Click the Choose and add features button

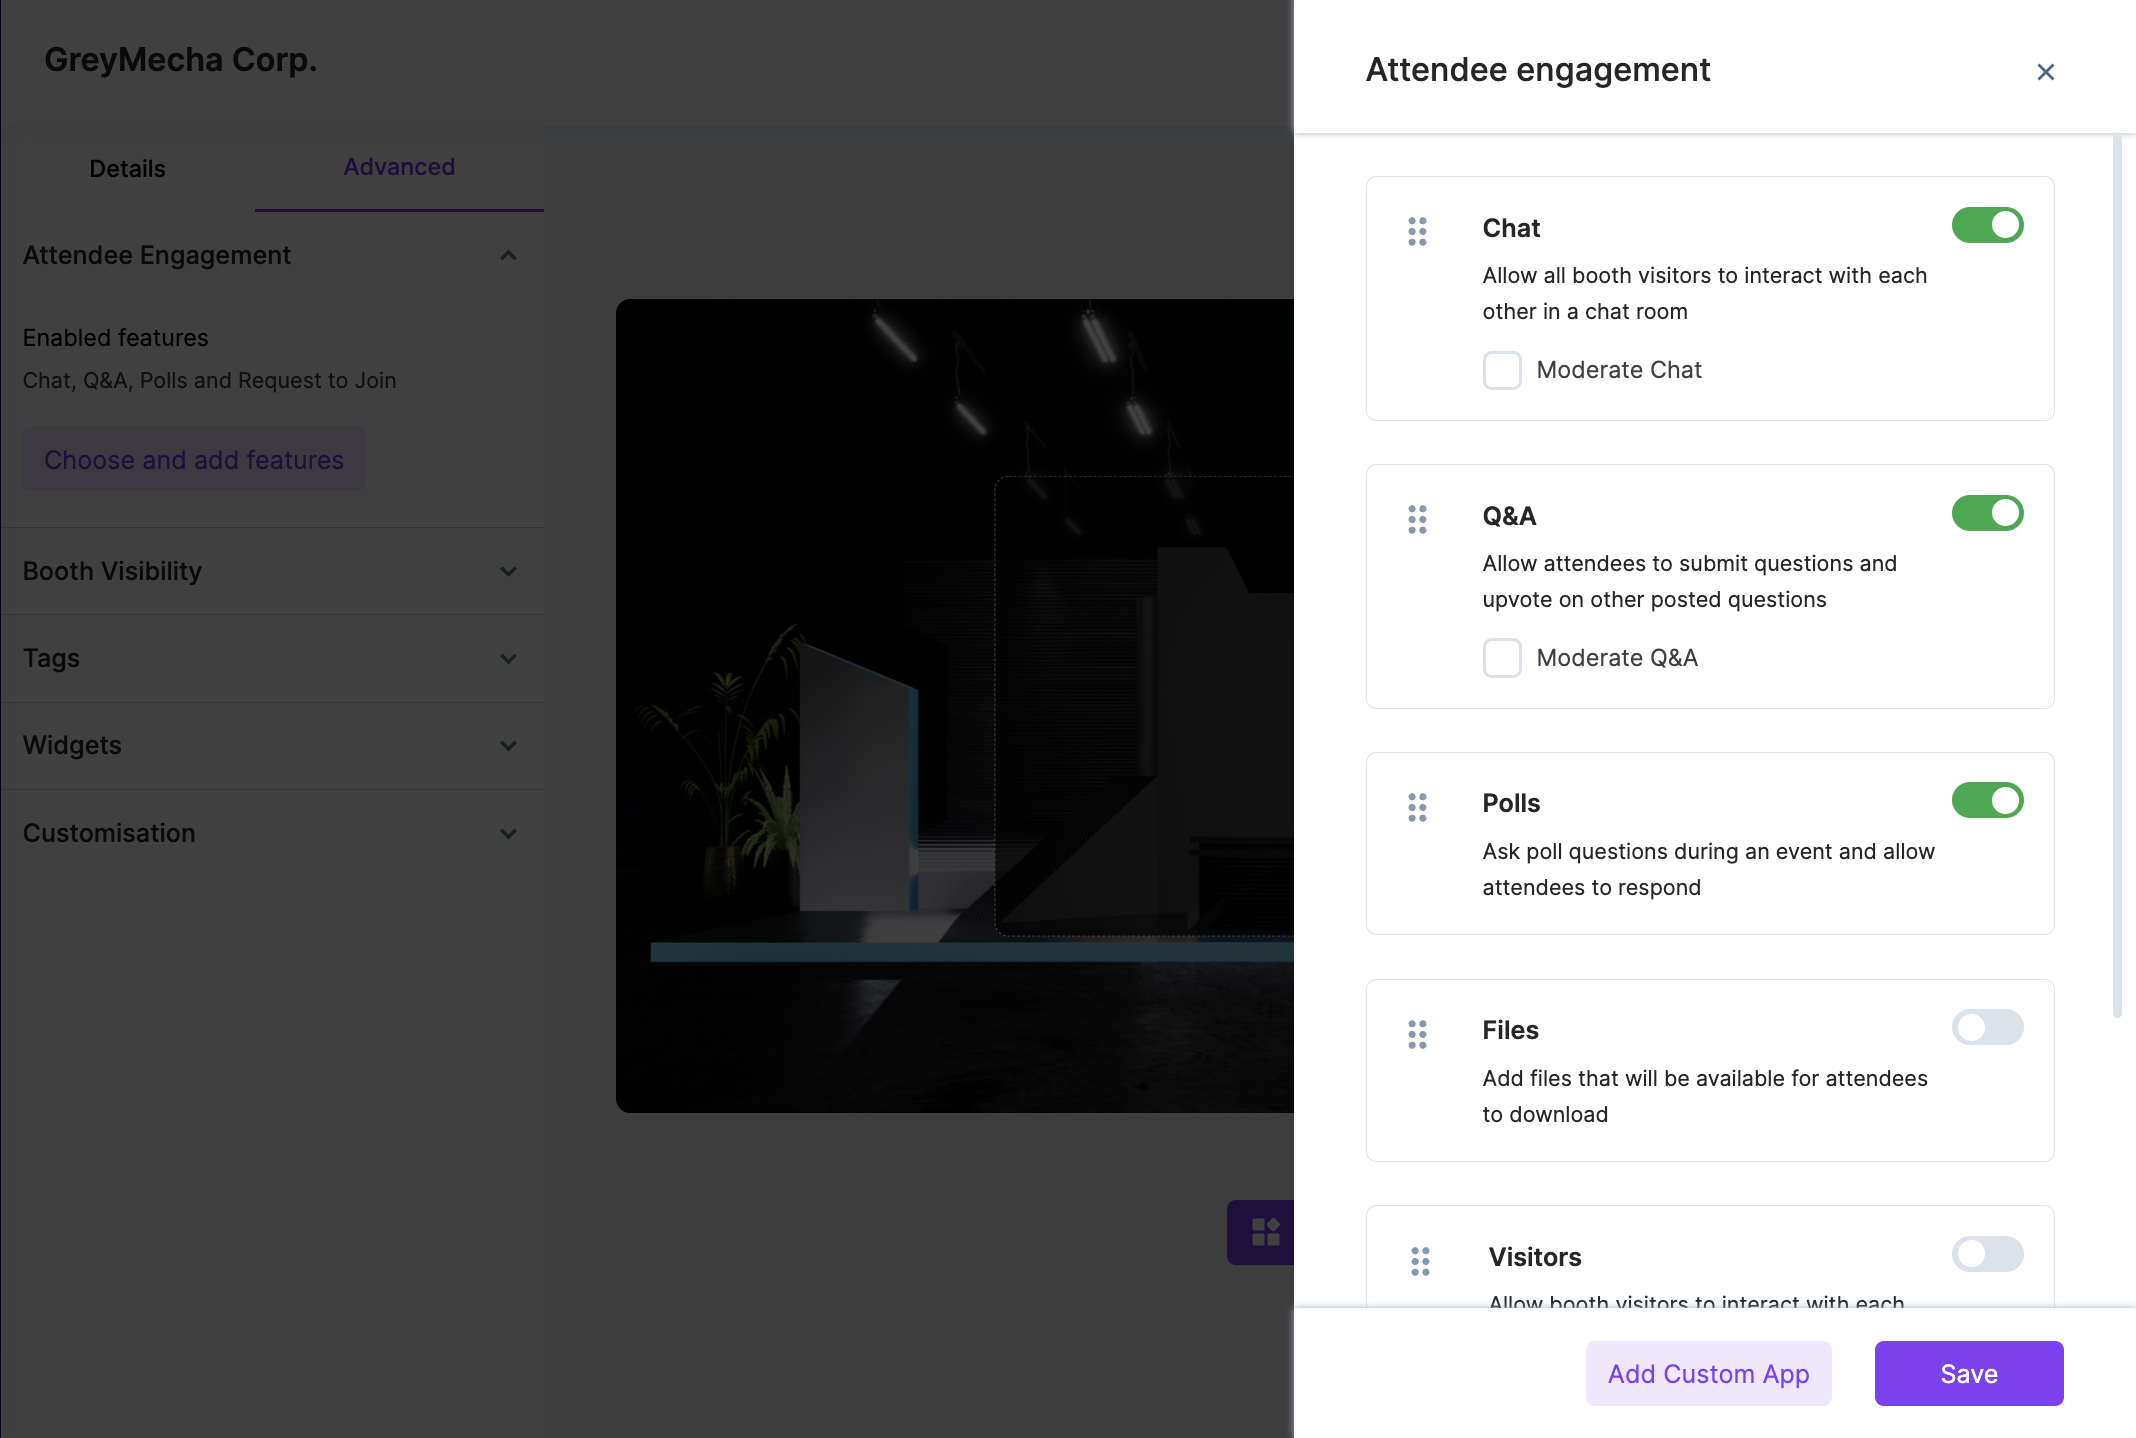coord(193,459)
